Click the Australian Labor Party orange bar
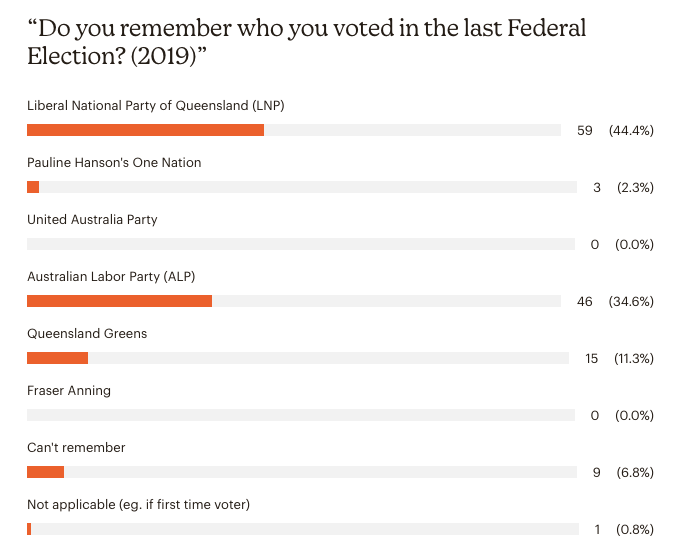 [119, 301]
